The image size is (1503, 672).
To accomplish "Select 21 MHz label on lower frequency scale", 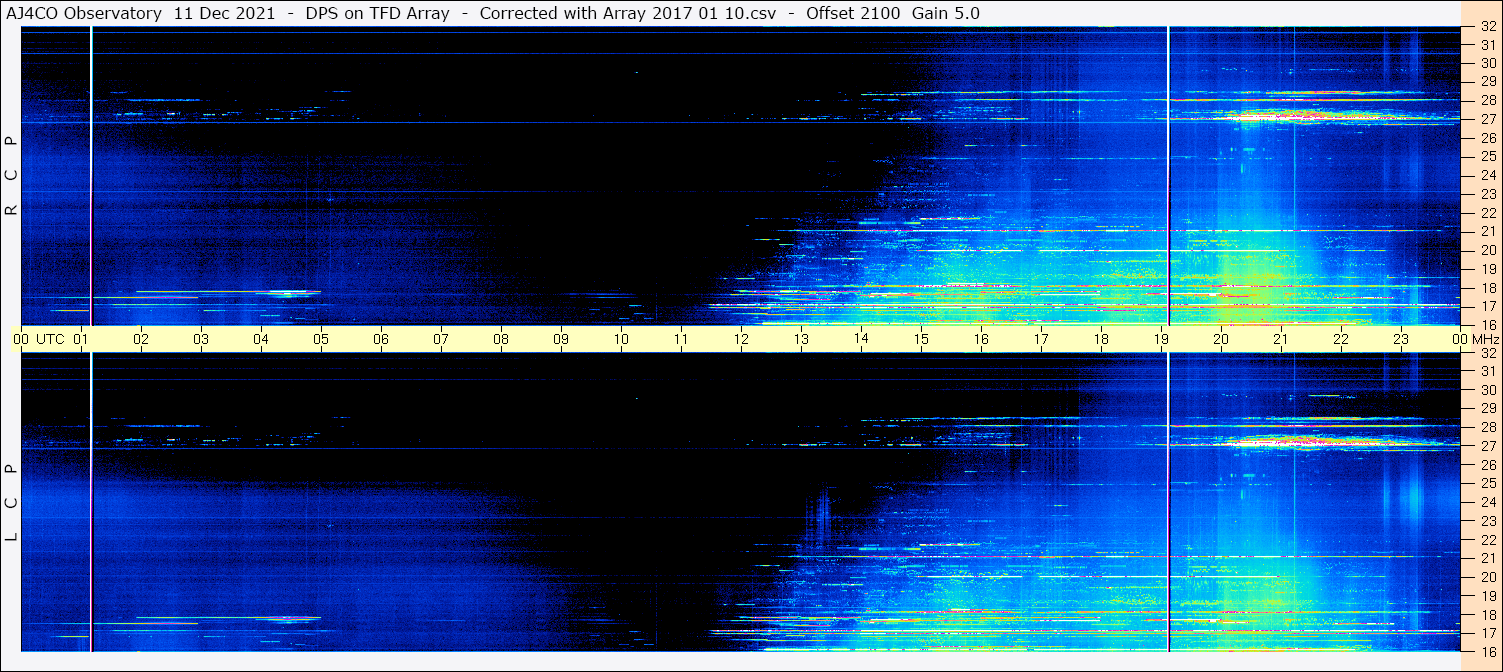I will (1487, 558).
